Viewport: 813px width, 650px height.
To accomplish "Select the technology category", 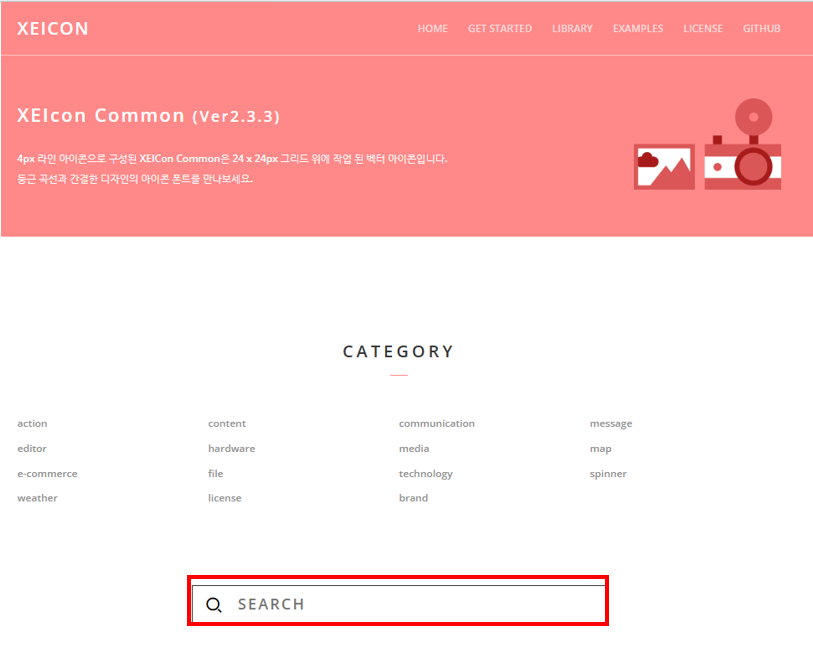I will pyautogui.click(x=426, y=474).
